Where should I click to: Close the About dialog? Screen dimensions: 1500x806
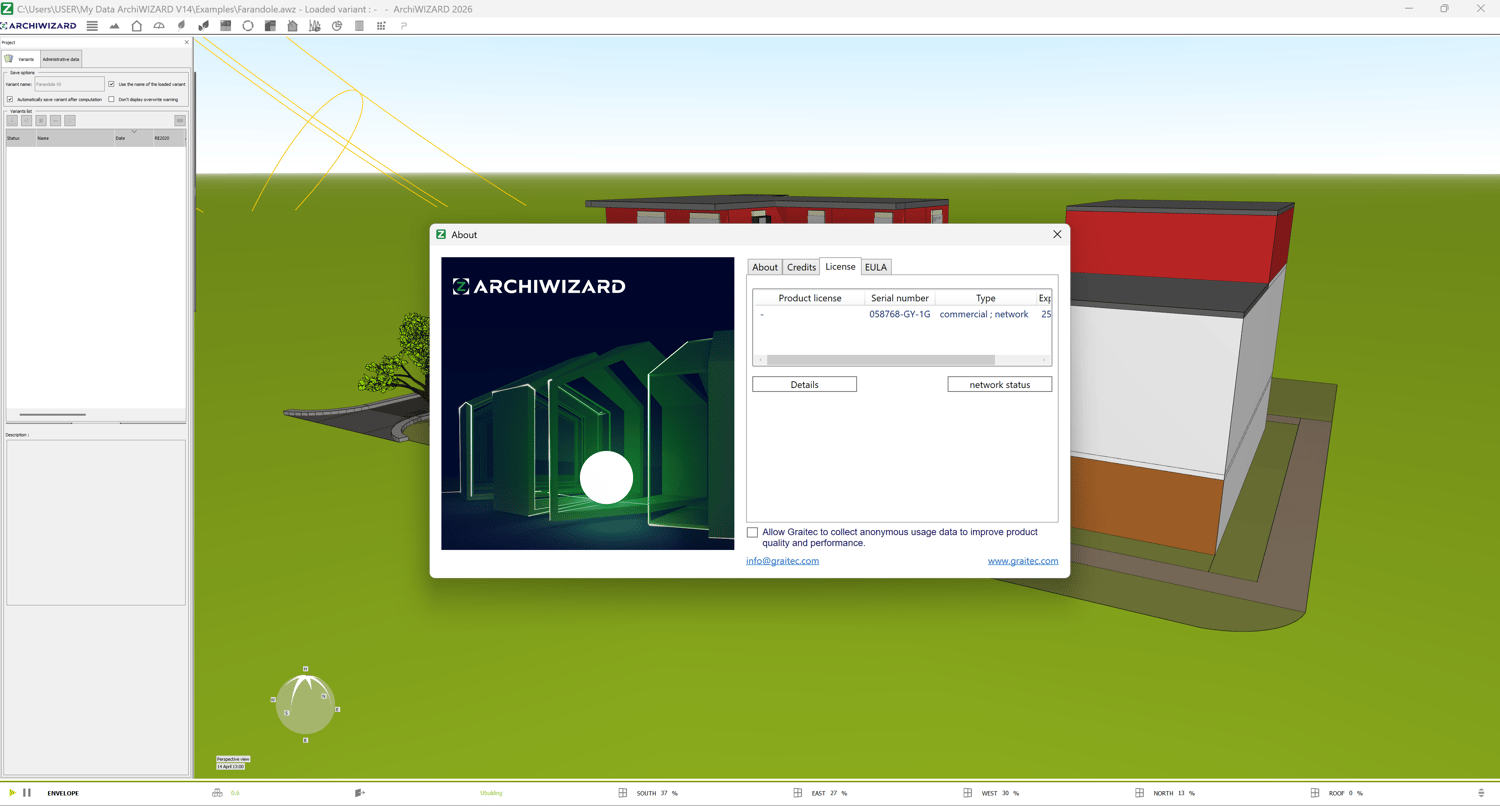coord(1057,234)
